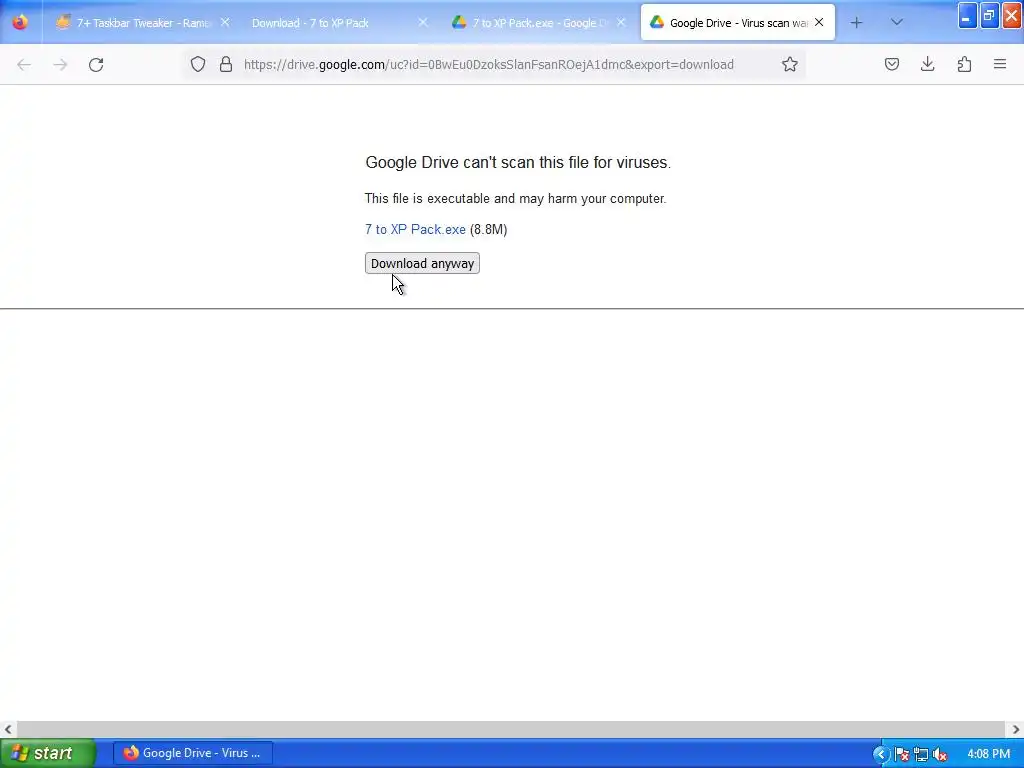Minimize the Firefox window
The width and height of the screenshot is (1024, 768).
[967, 16]
